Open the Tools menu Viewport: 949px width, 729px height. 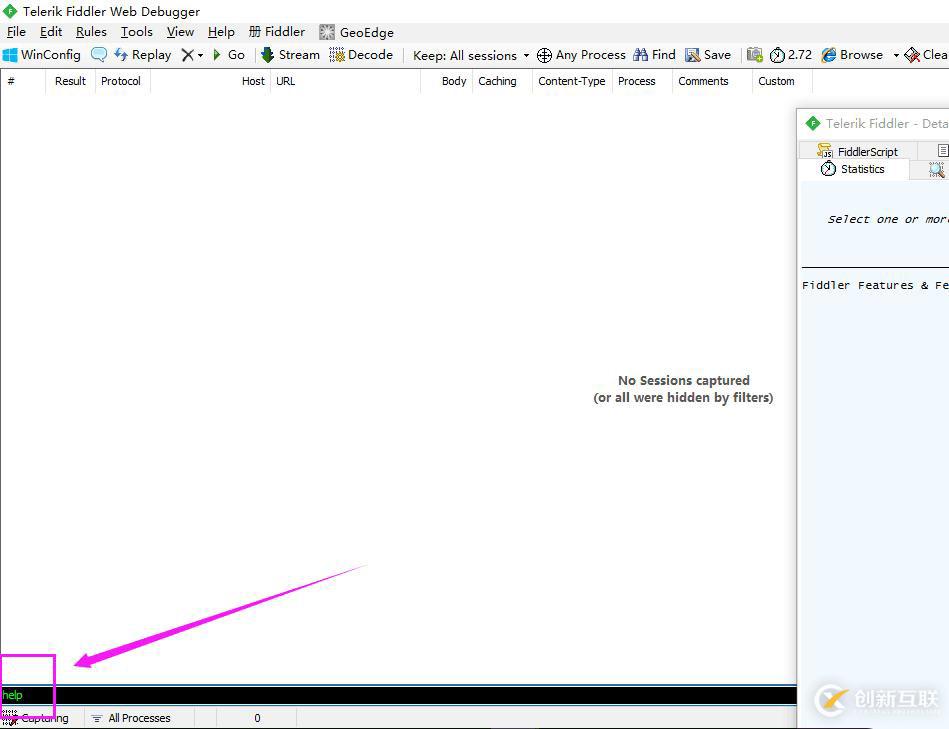[137, 32]
